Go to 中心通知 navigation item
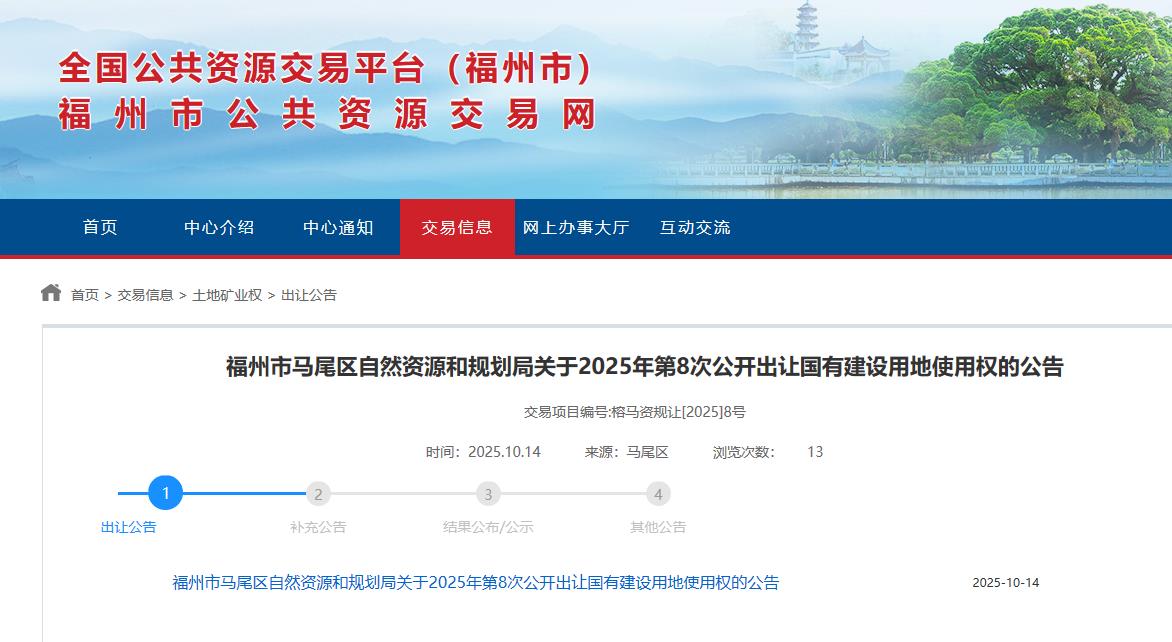This screenshot has width=1172, height=642. [x=338, y=228]
